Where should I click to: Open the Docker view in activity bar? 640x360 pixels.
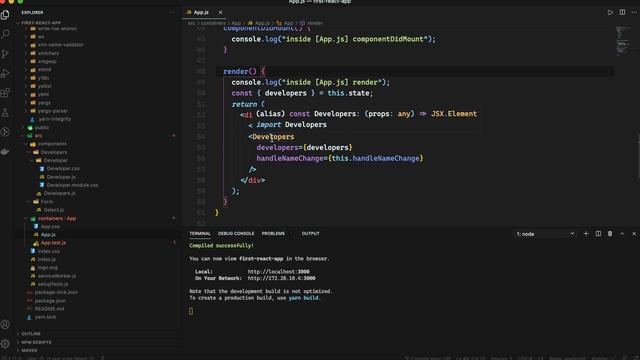5,151
